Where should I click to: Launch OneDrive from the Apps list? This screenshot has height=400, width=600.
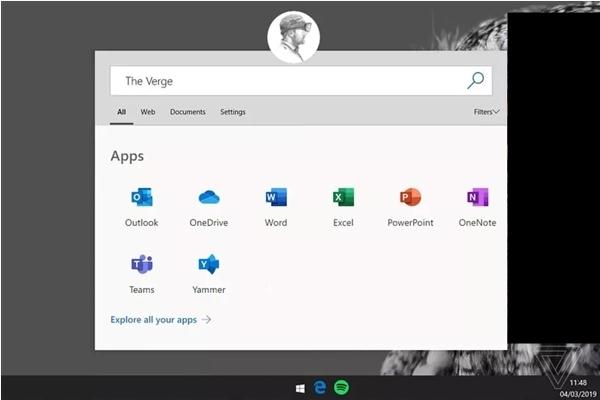(x=209, y=198)
